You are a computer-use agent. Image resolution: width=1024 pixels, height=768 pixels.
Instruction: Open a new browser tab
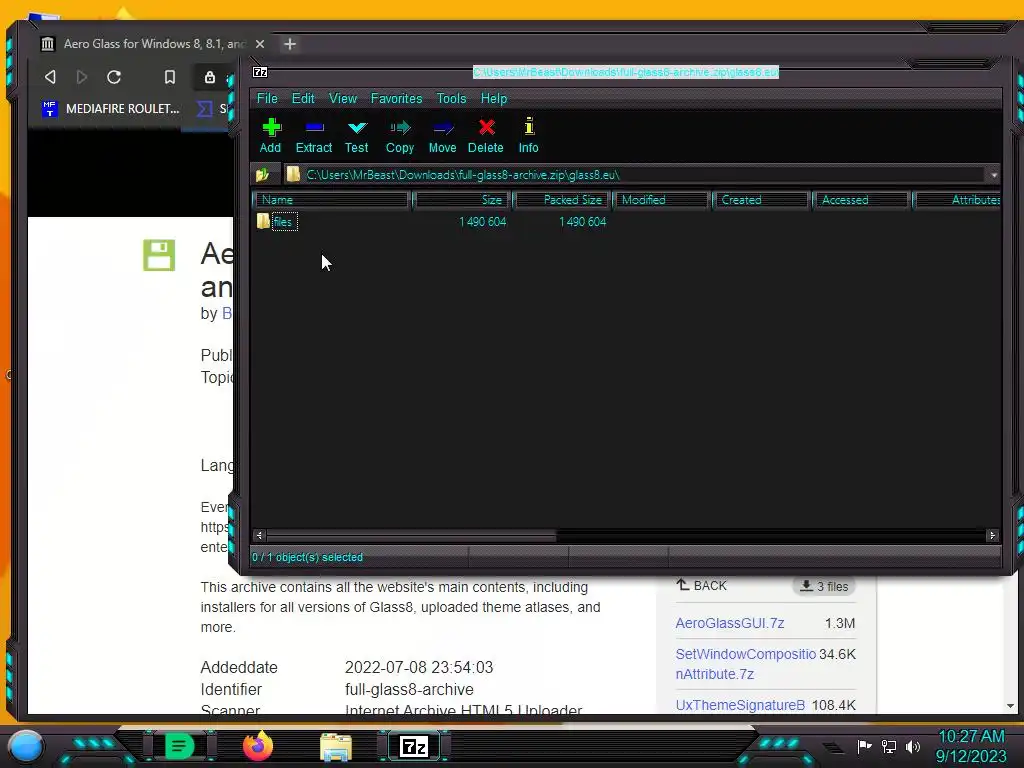click(290, 44)
